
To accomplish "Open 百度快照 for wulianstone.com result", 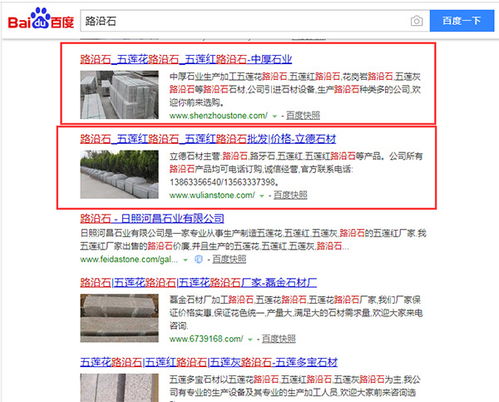I will (x=290, y=195).
